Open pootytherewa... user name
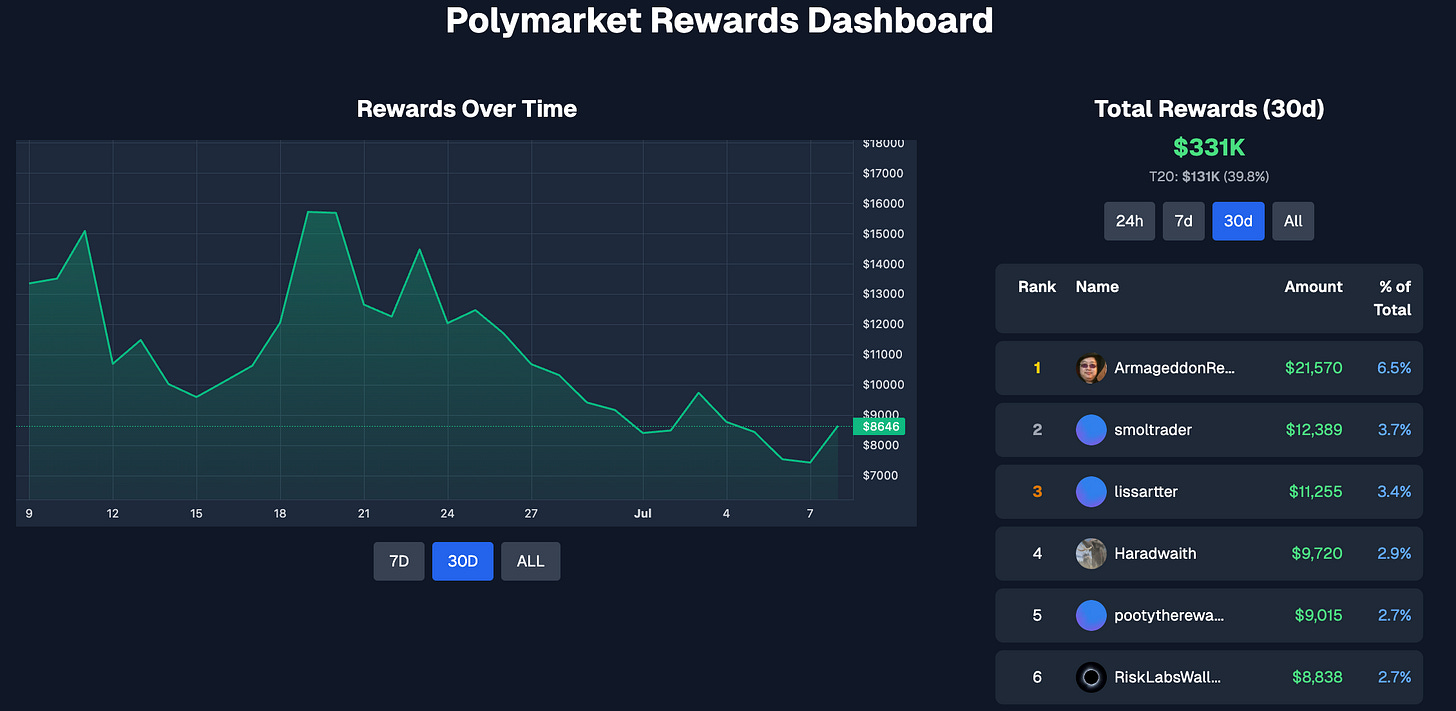 coord(1169,616)
